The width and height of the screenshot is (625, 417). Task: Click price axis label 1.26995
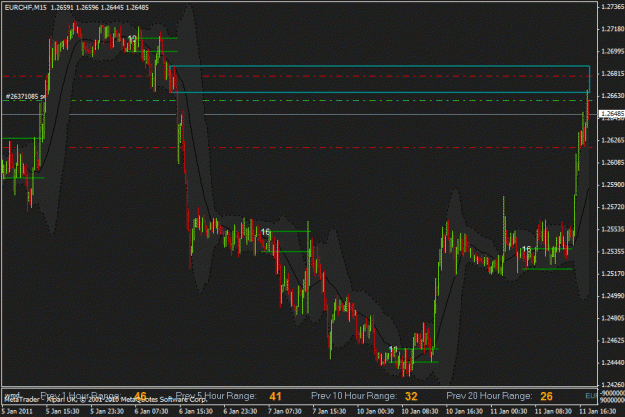coord(613,51)
